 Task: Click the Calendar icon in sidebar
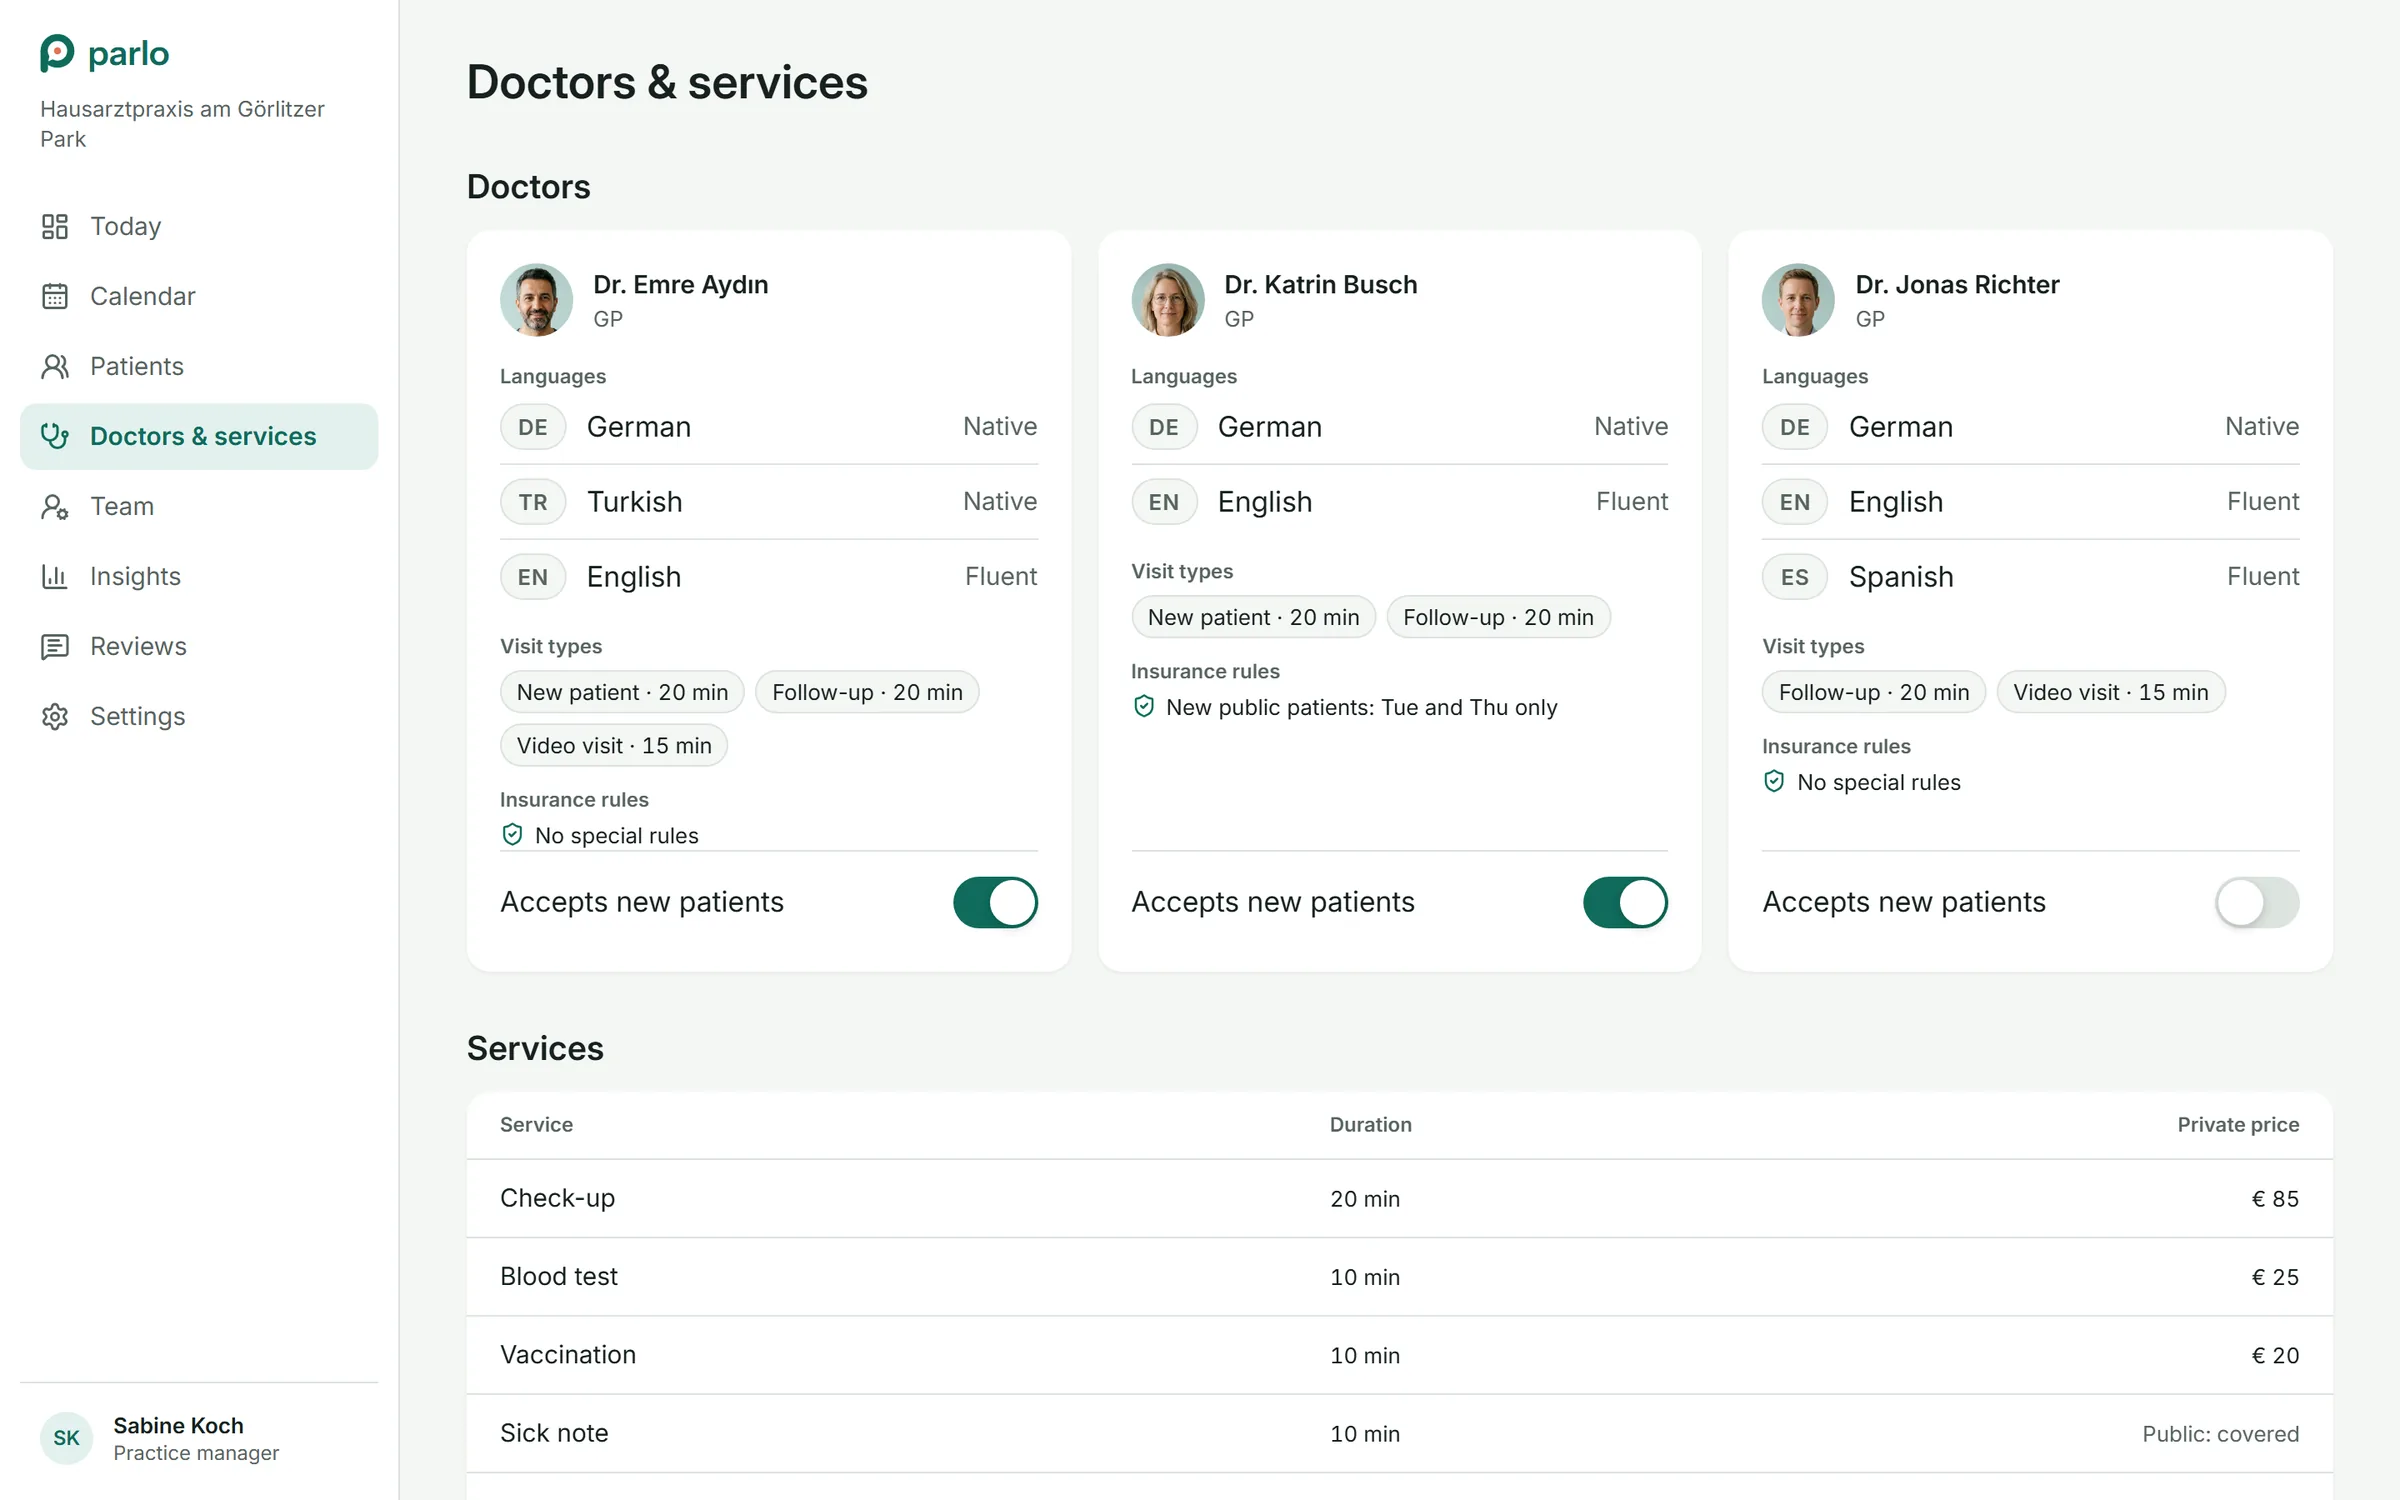pos(55,297)
